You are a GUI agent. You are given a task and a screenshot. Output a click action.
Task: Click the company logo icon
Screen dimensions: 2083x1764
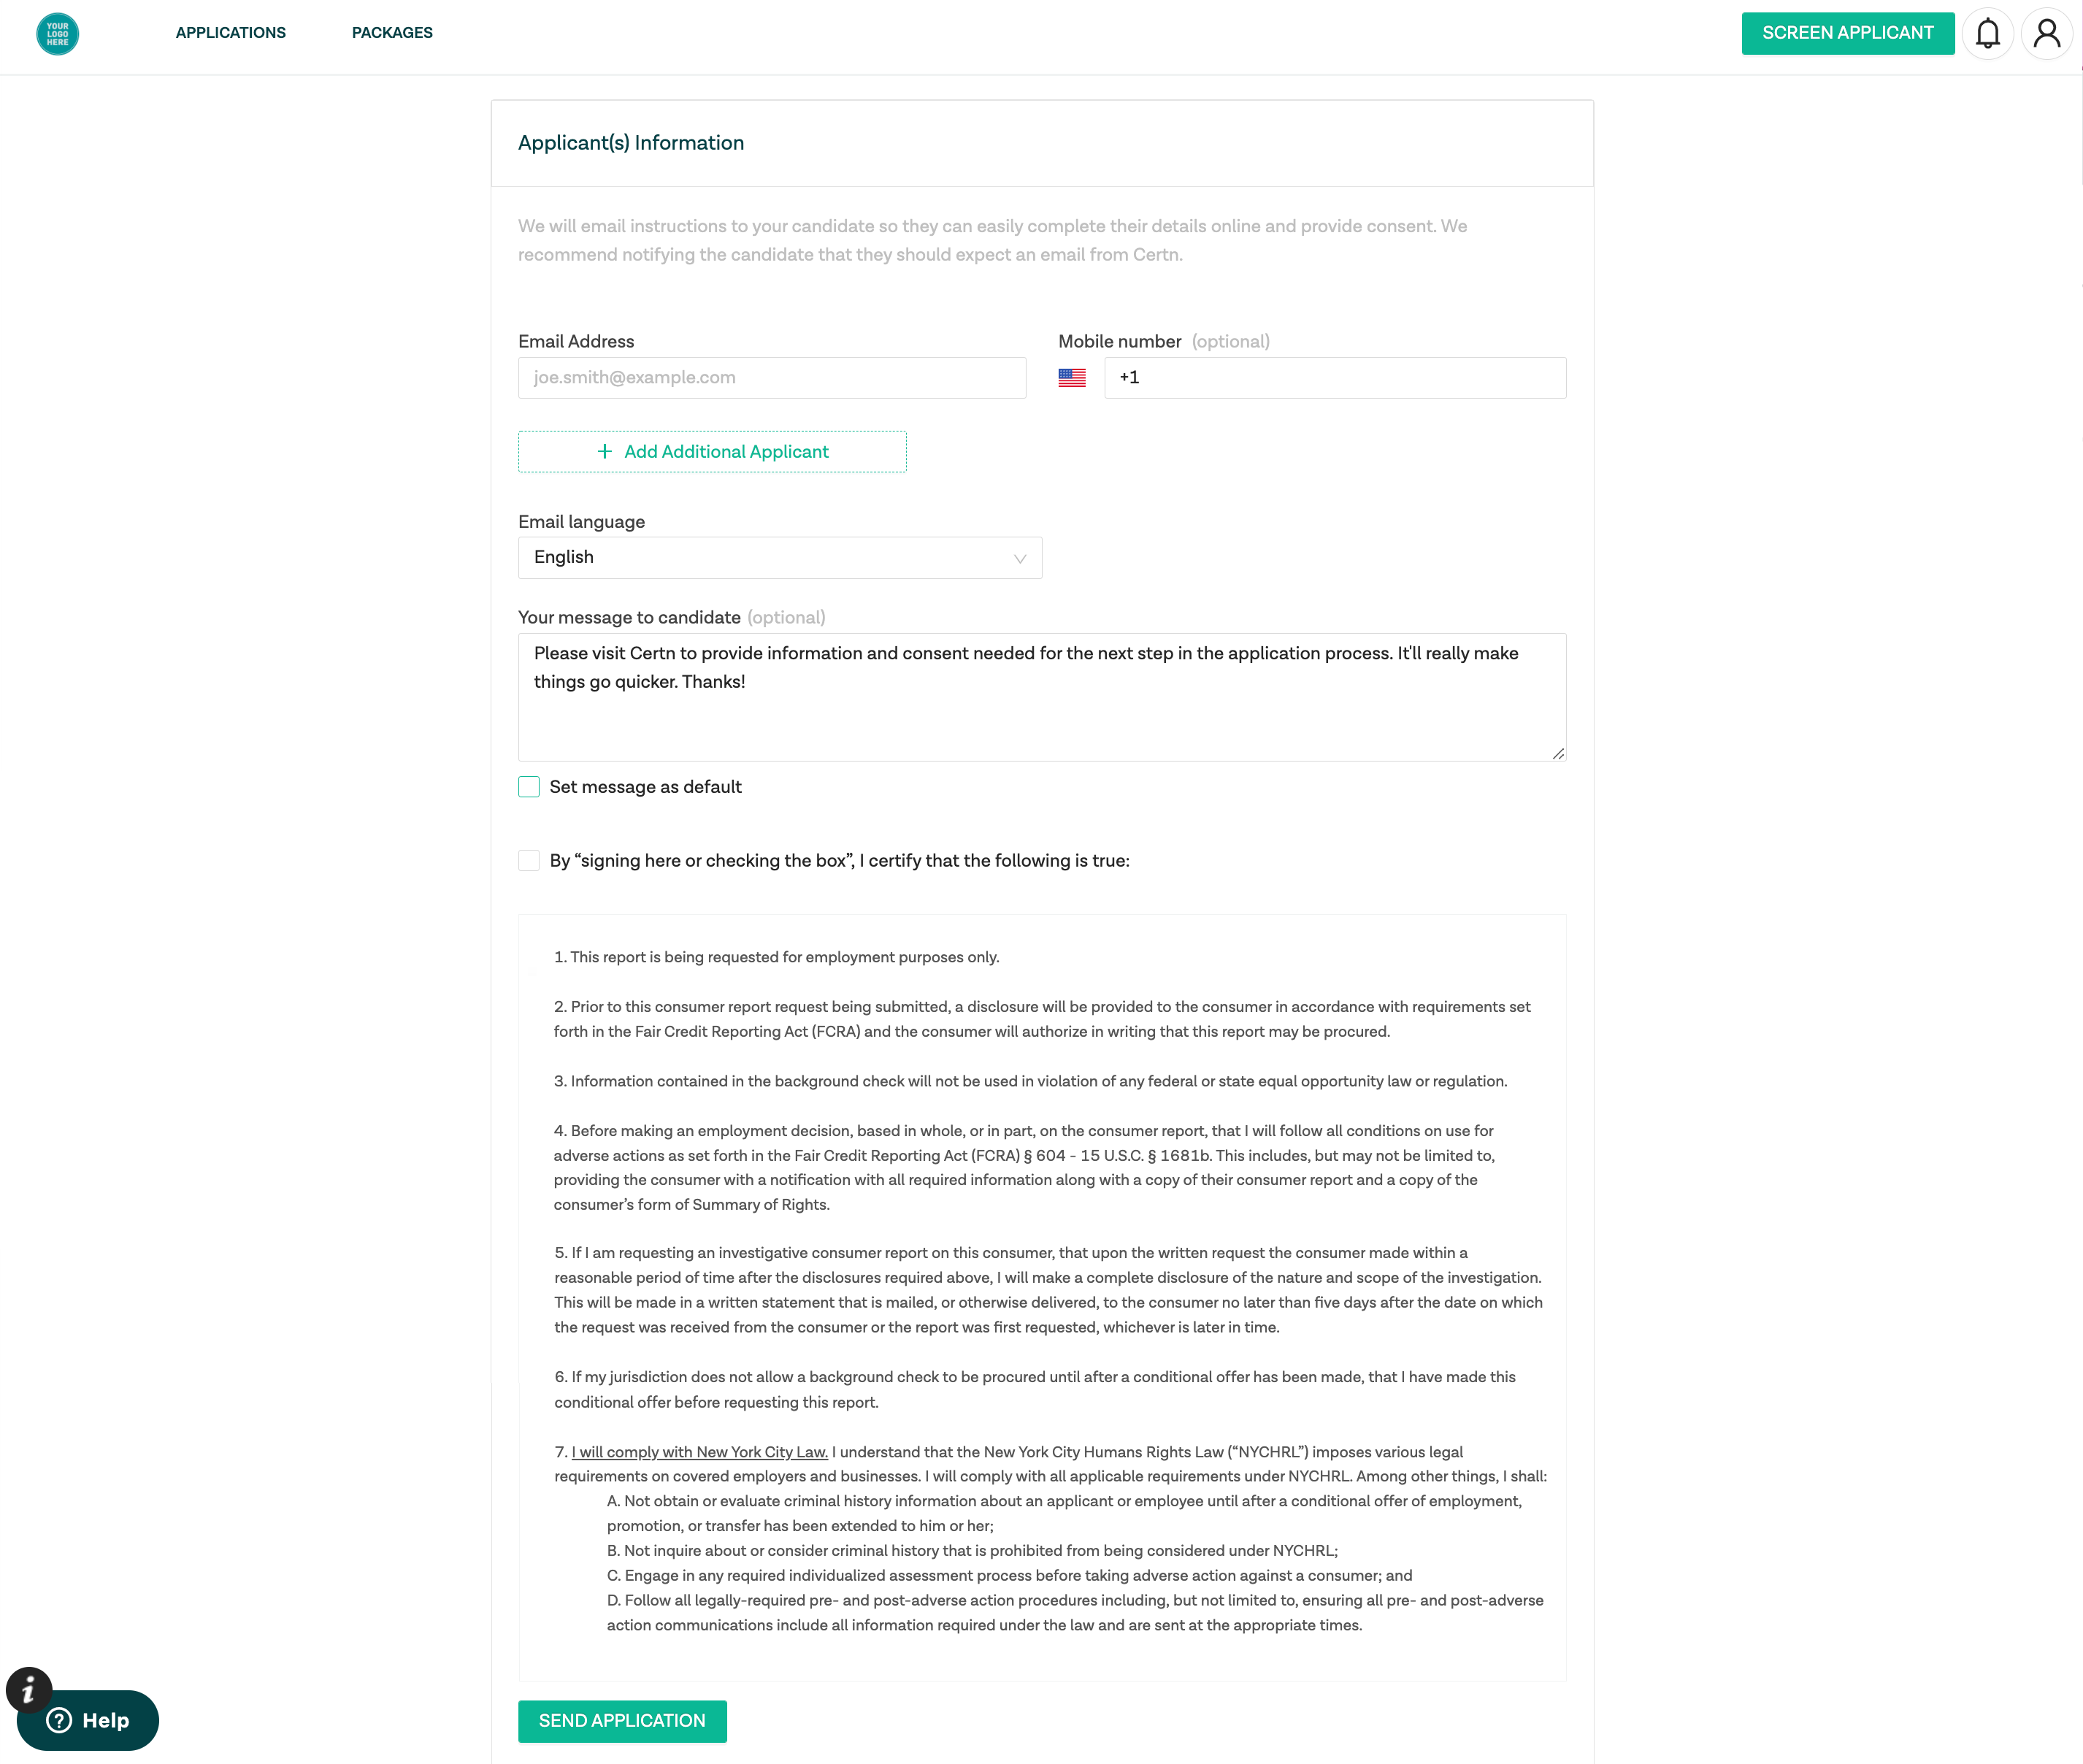(x=57, y=34)
